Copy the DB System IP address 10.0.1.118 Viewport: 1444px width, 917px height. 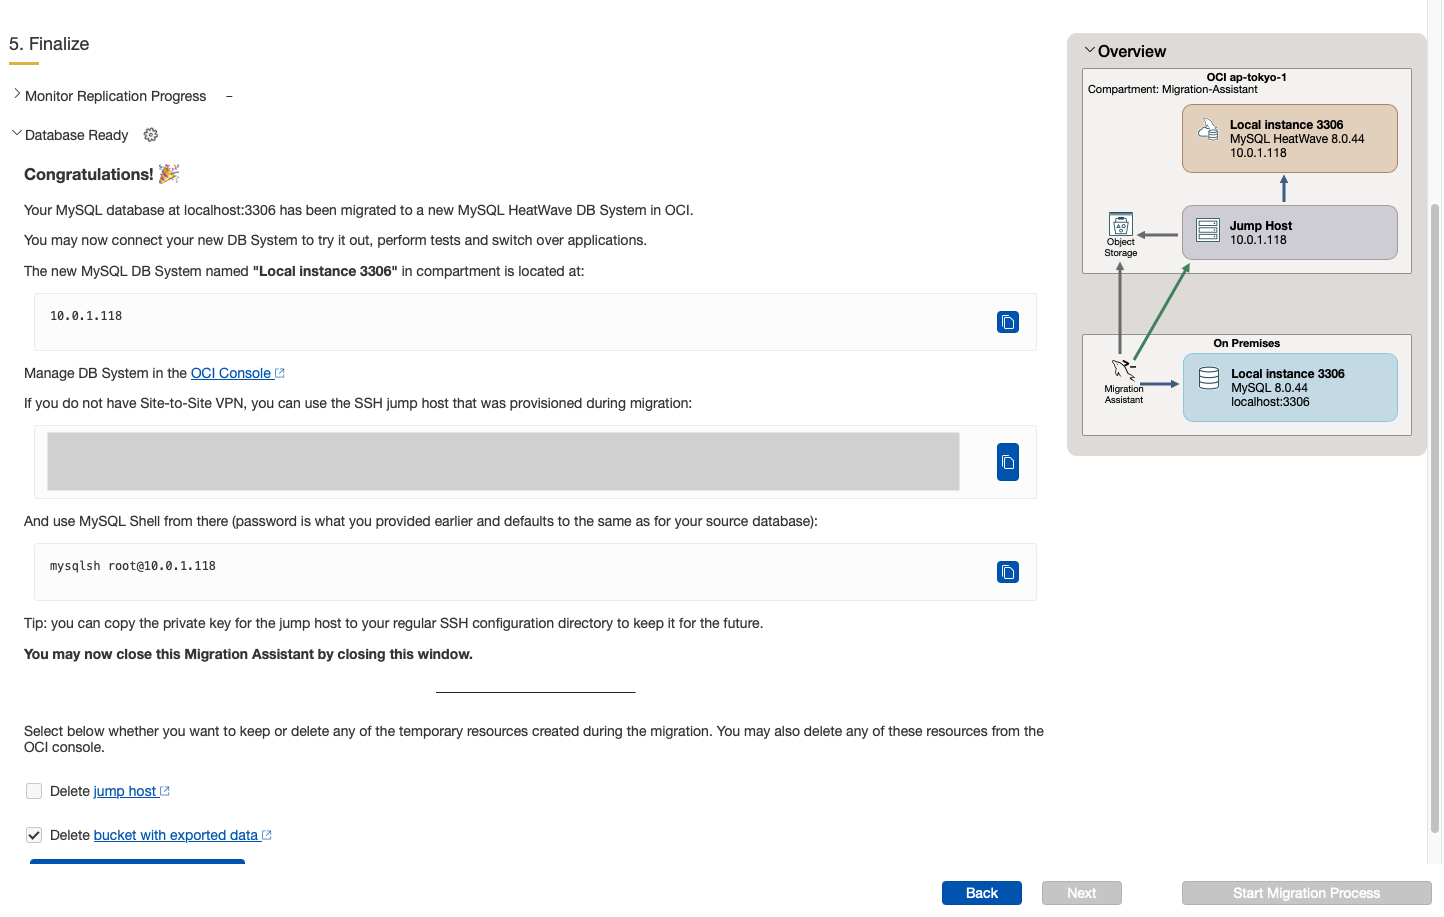1007,322
